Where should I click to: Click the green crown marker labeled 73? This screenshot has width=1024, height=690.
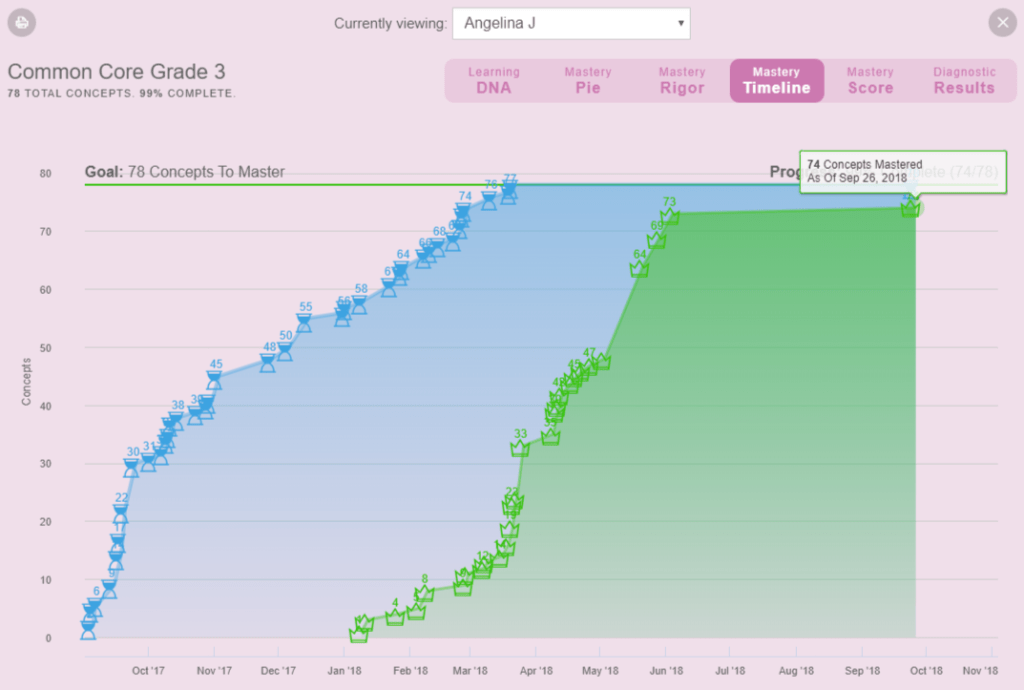click(670, 217)
